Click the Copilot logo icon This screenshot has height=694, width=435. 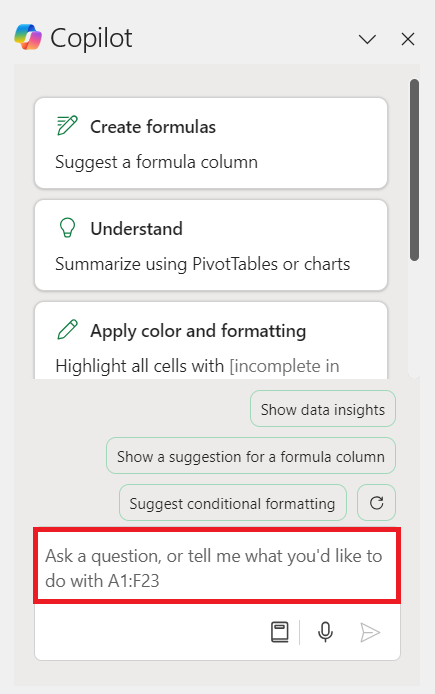coord(28,37)
